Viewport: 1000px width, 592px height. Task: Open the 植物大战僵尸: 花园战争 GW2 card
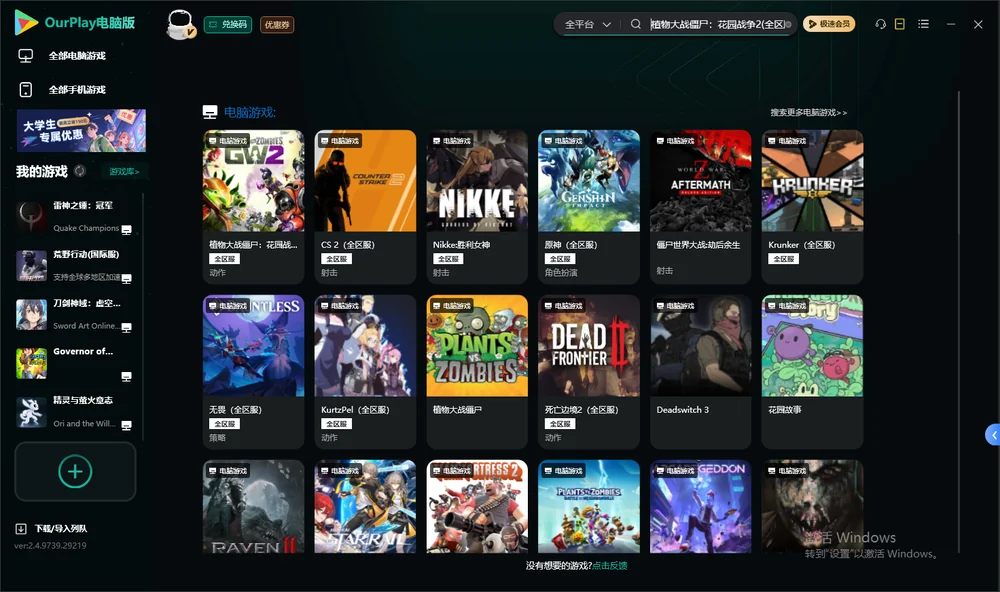(x=253, y=207)
